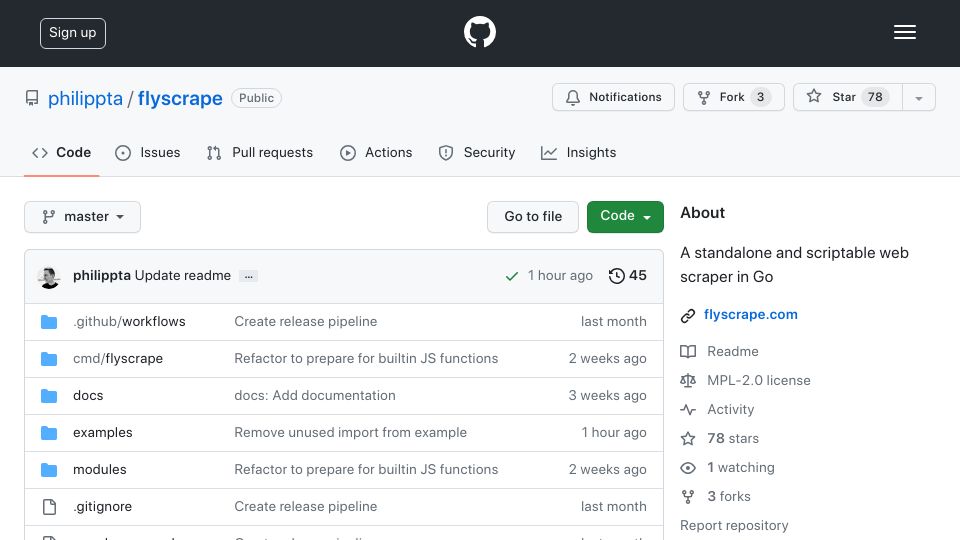960x540 pixels.
Task: Switch to the Issues tab
Action: click(x=148, y=152)
